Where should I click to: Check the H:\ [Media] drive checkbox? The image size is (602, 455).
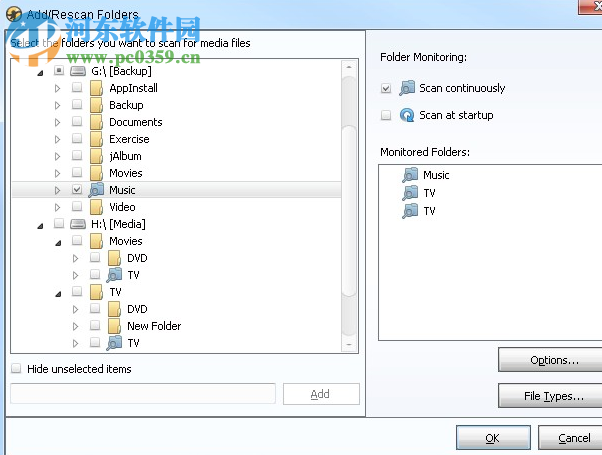[59, 223]
